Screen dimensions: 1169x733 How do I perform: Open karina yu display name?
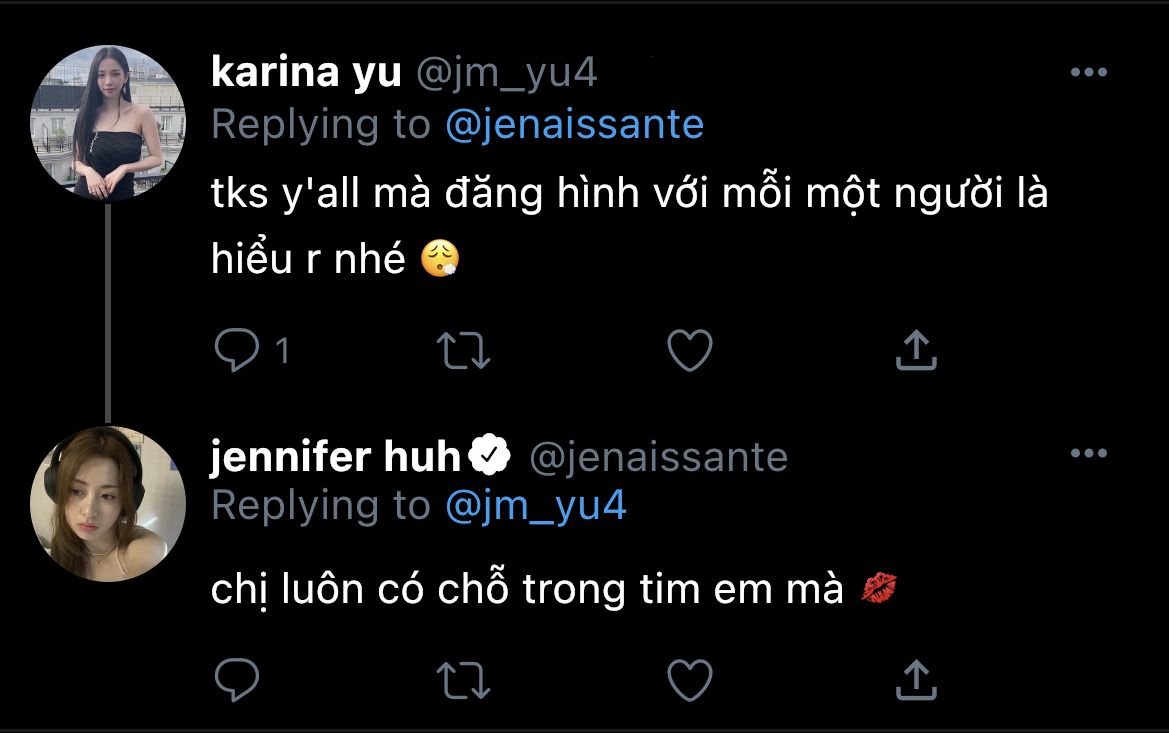(306, 73)
